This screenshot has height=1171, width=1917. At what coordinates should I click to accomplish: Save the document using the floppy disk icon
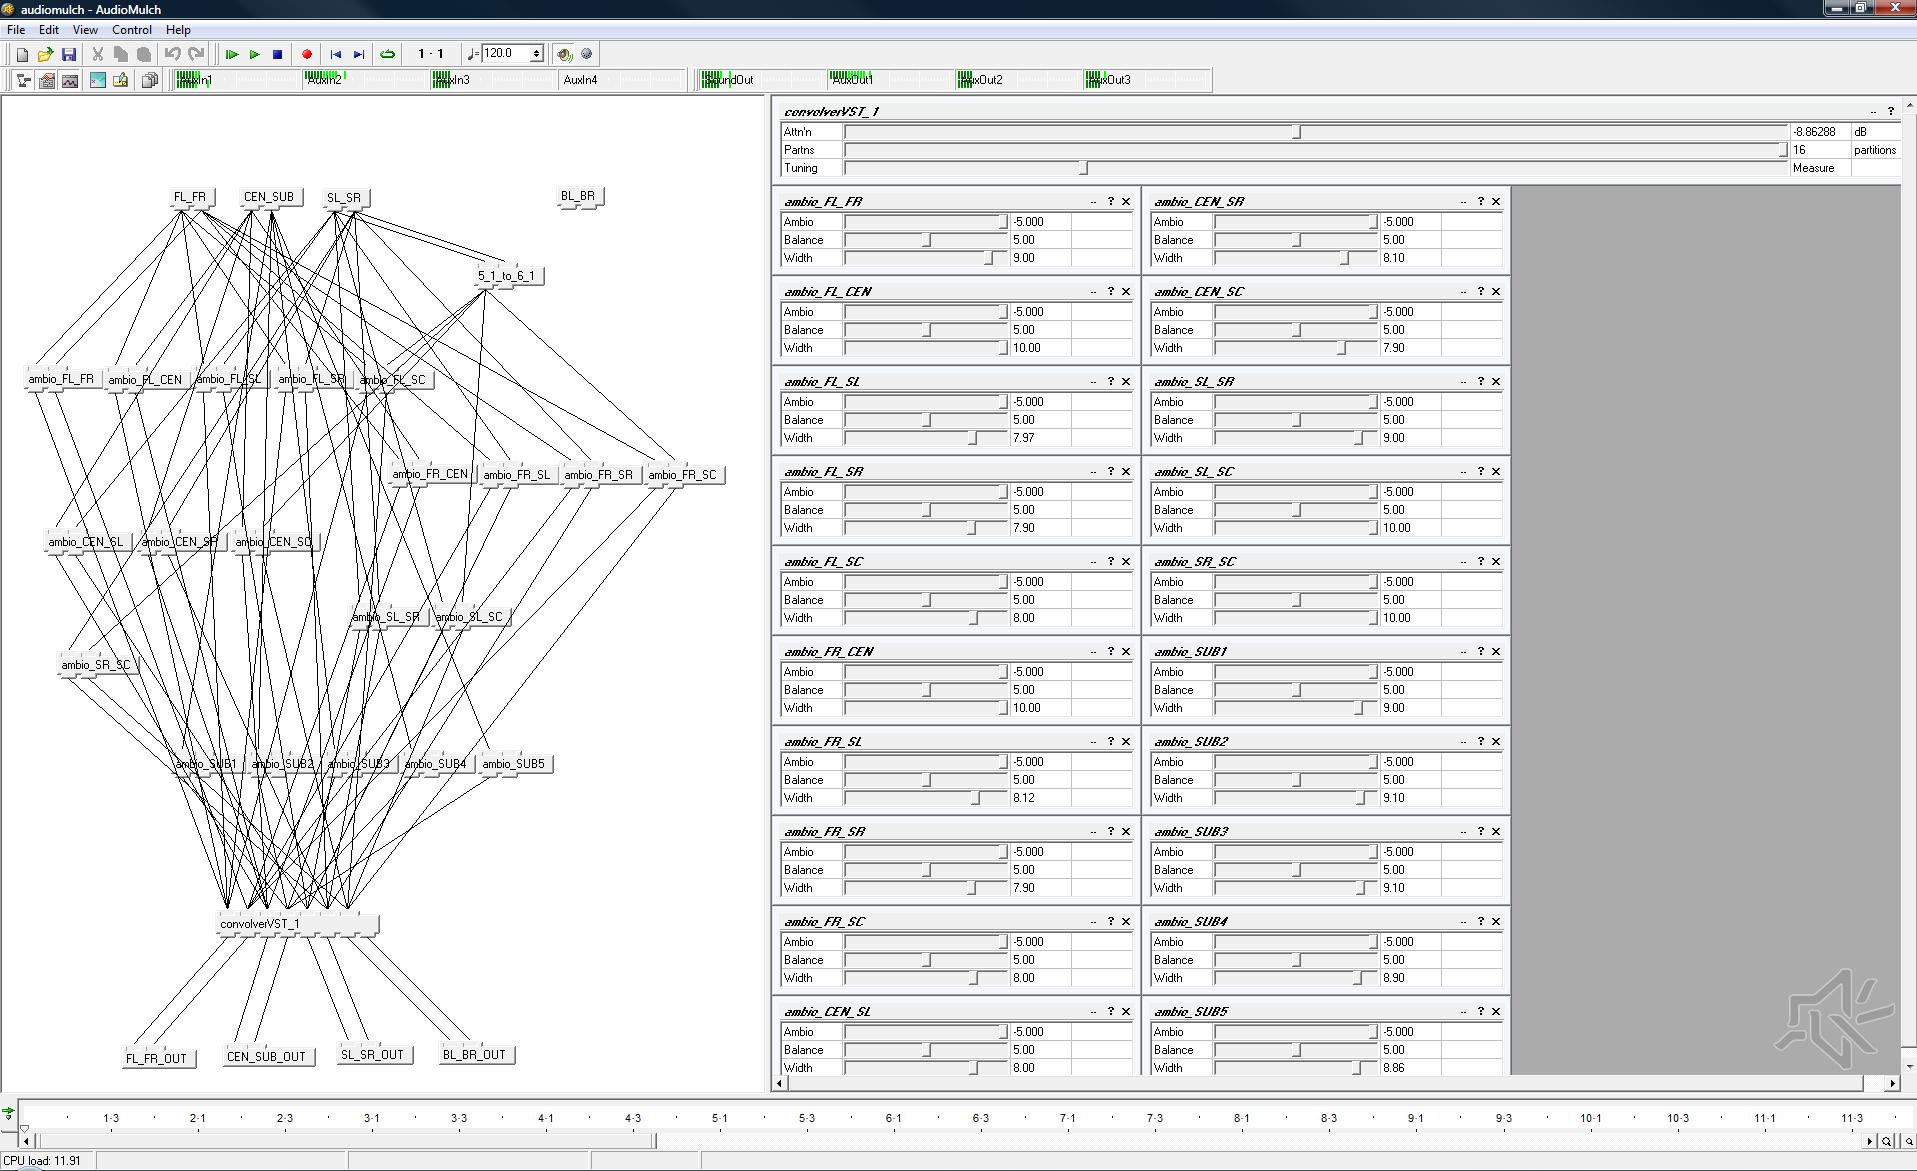point(69,55)
